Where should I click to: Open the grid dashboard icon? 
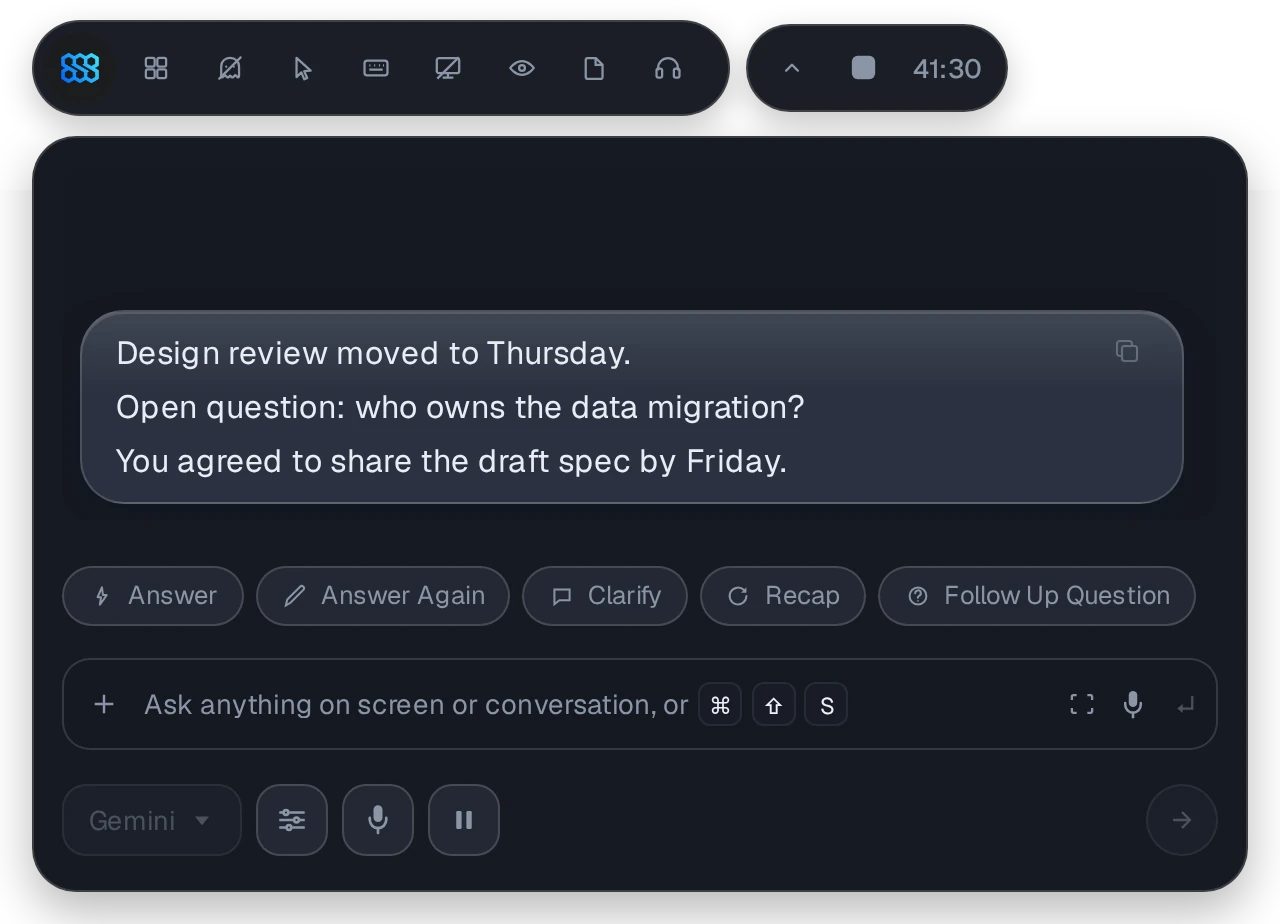point(156,68)
